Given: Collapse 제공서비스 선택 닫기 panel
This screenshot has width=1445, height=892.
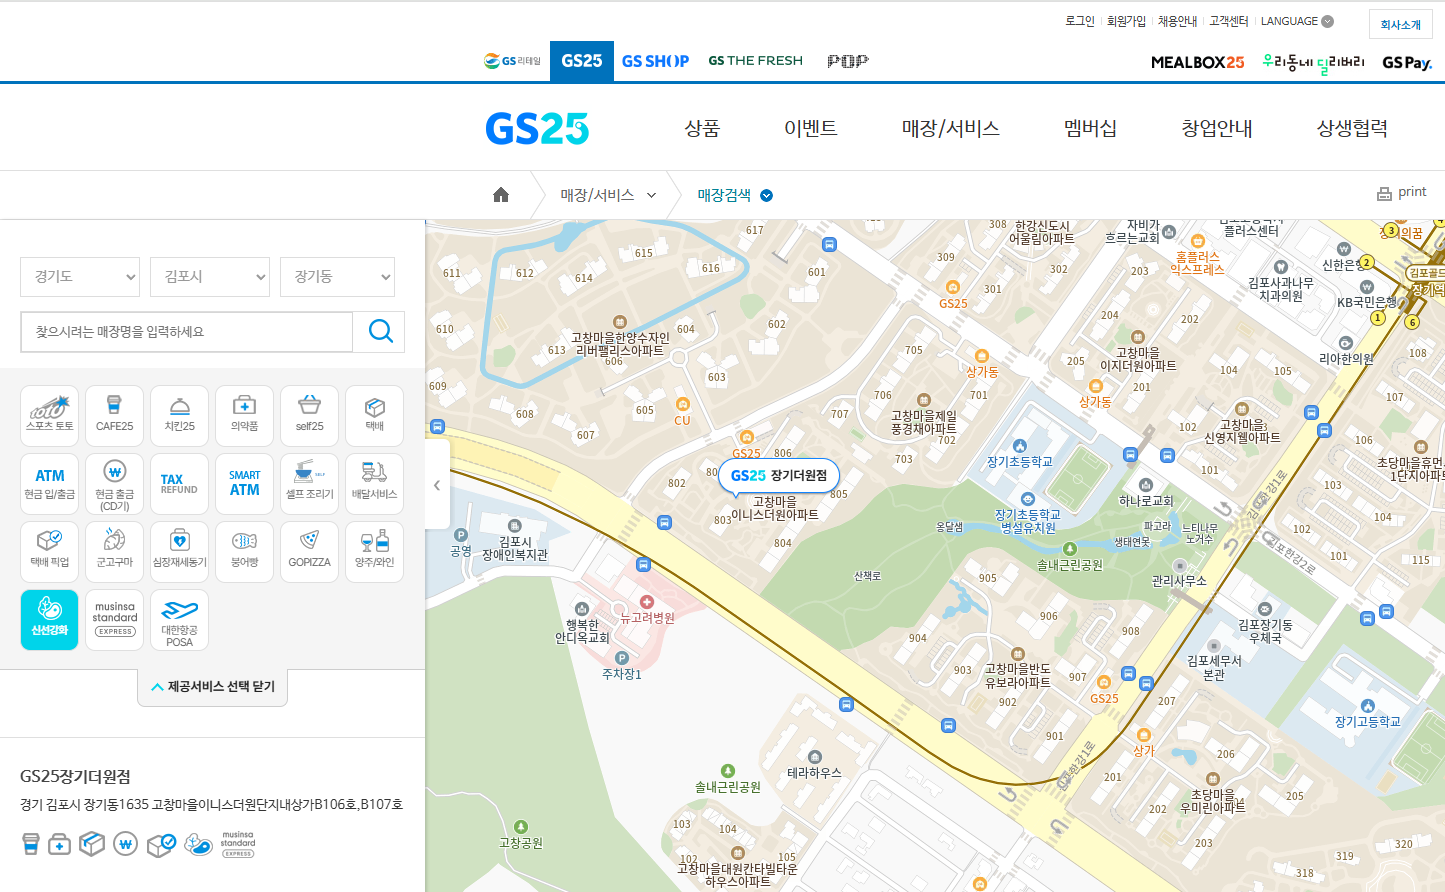Looking at the screenshot, I should click(x=212, y=687).
